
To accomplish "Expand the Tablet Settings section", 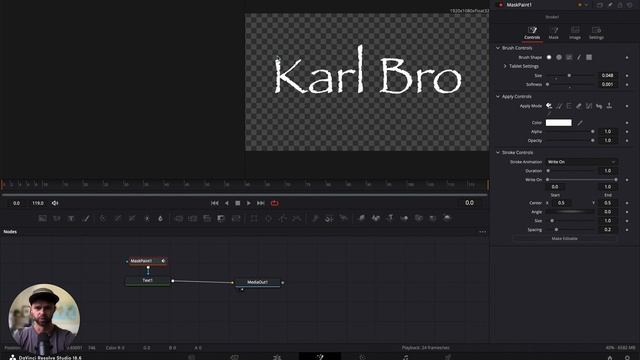I will coord(505,66).
